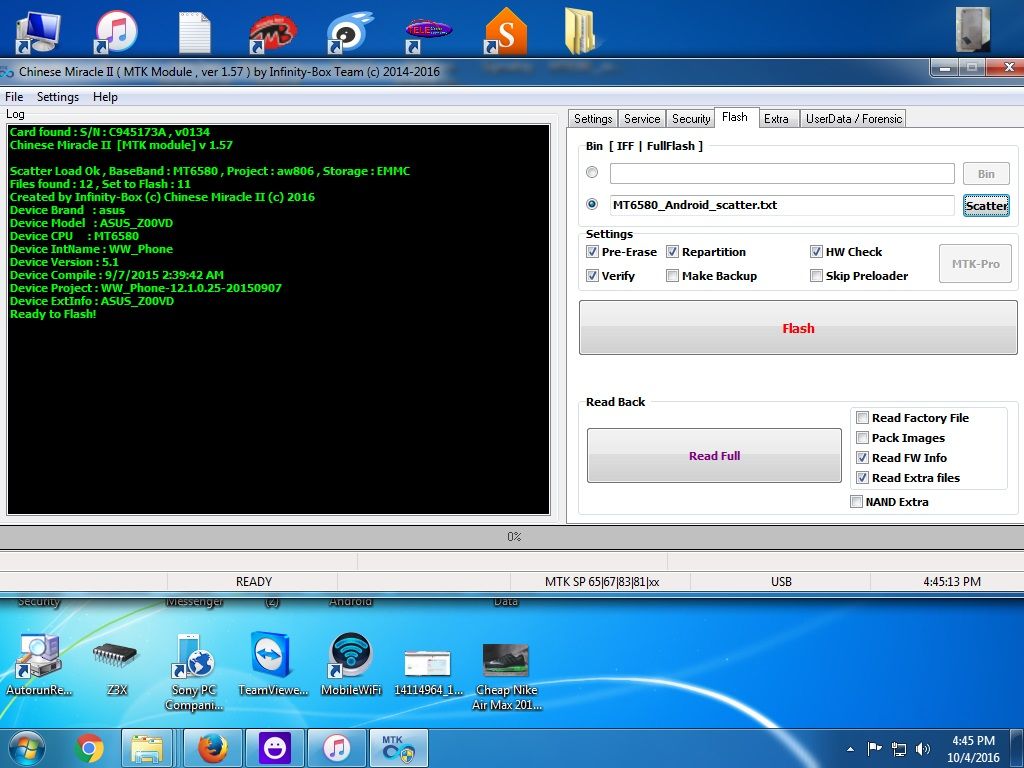Open the Windows Start menu
The height and width of the screenshot is (768, 1024).
point(26,748)
